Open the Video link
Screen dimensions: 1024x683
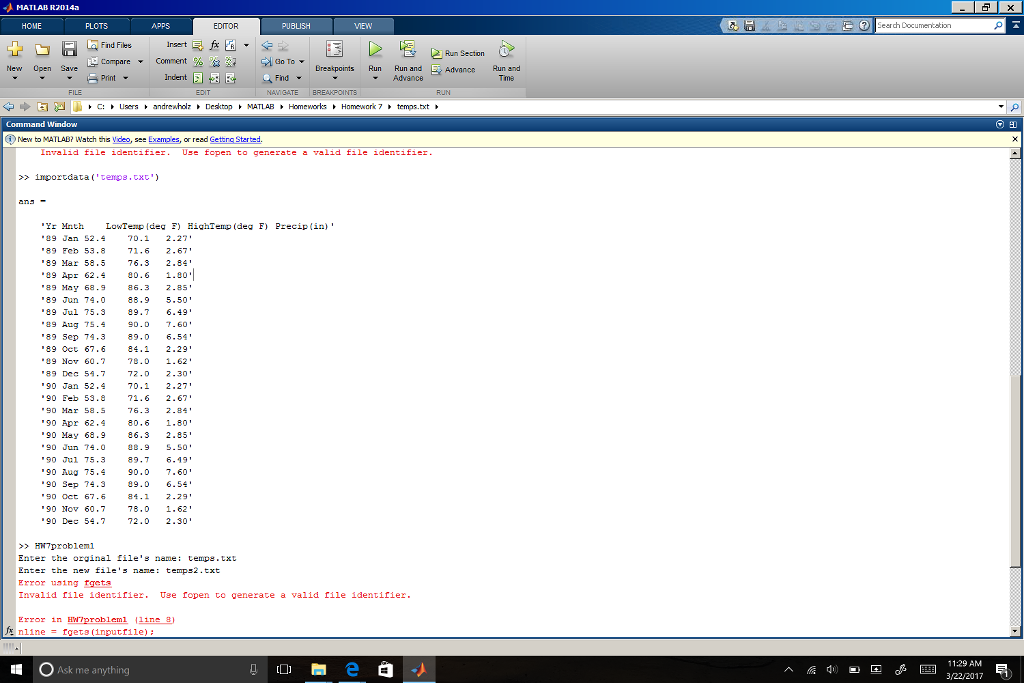pos(121,139)
